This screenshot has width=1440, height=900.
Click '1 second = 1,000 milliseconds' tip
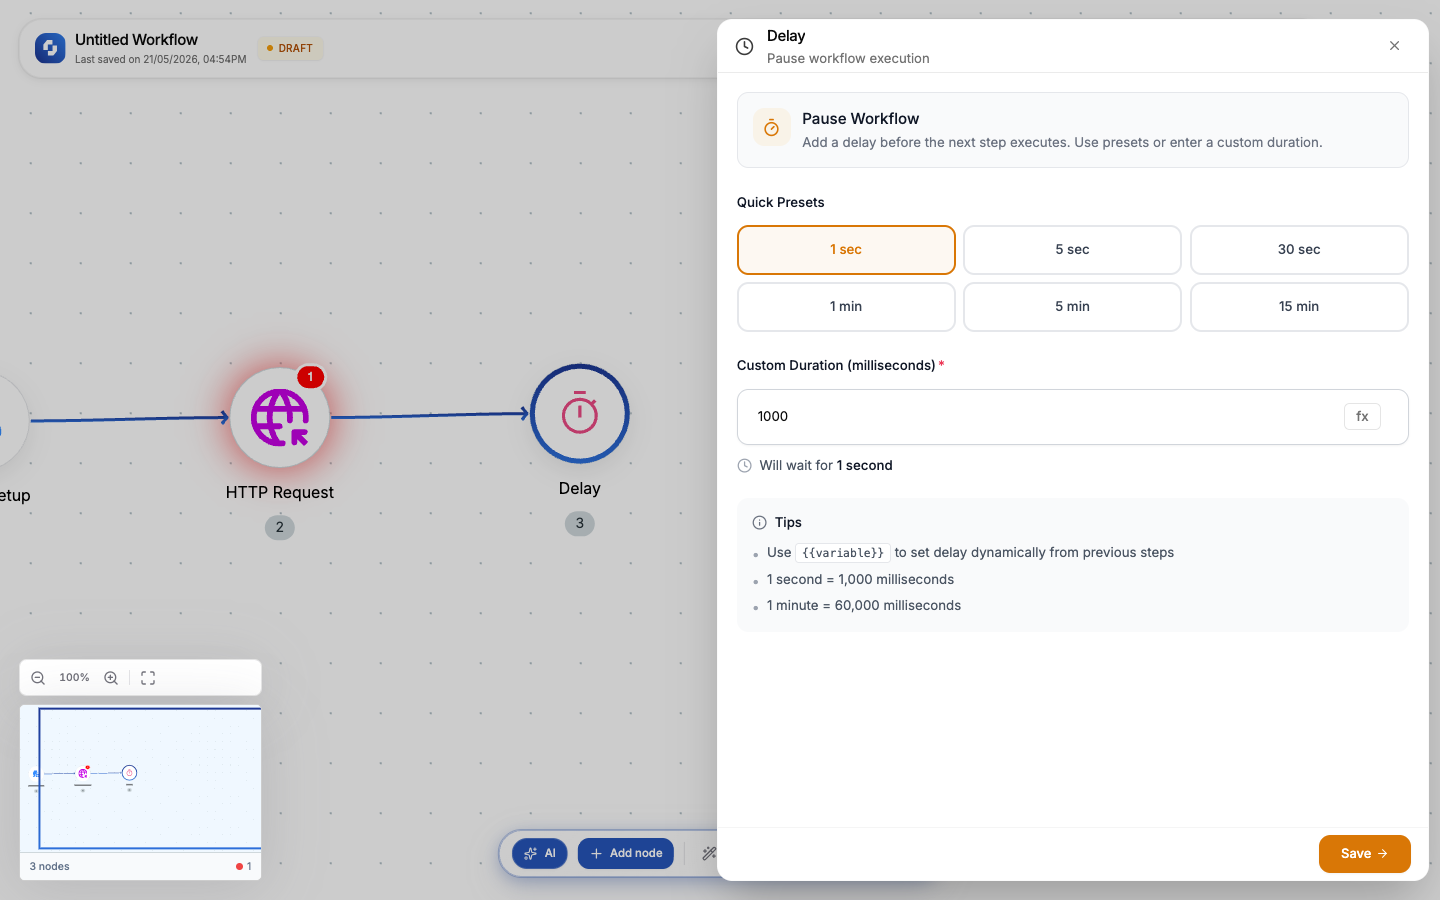pos(860,580)
